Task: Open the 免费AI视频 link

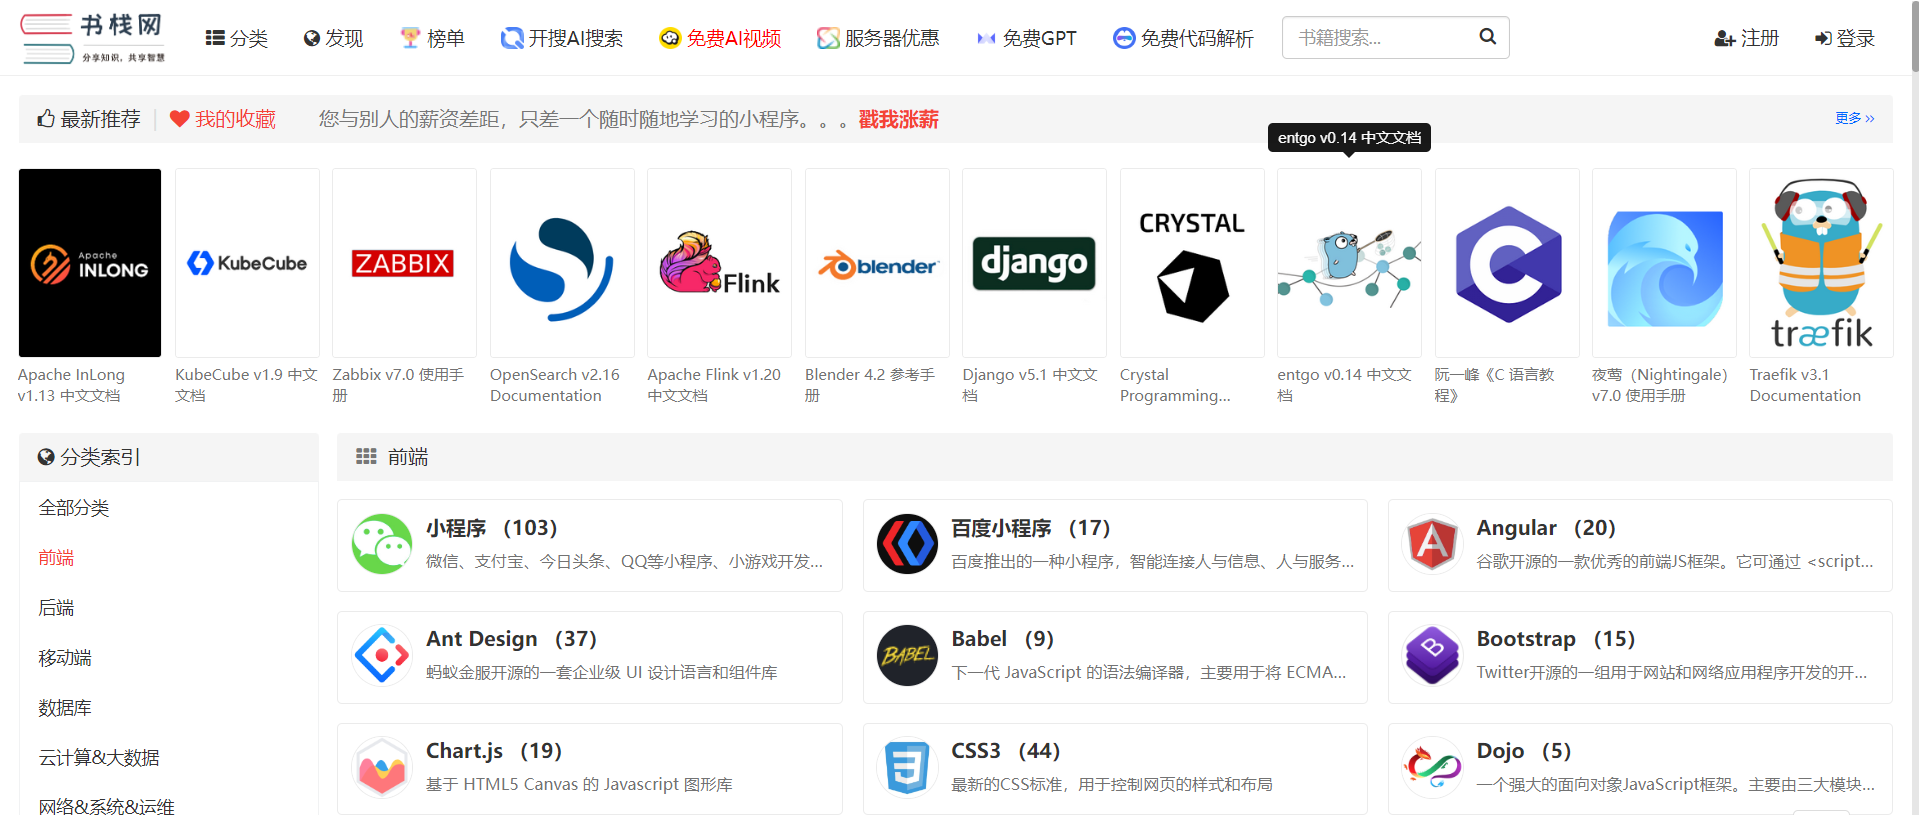Action: coord(720,38)
